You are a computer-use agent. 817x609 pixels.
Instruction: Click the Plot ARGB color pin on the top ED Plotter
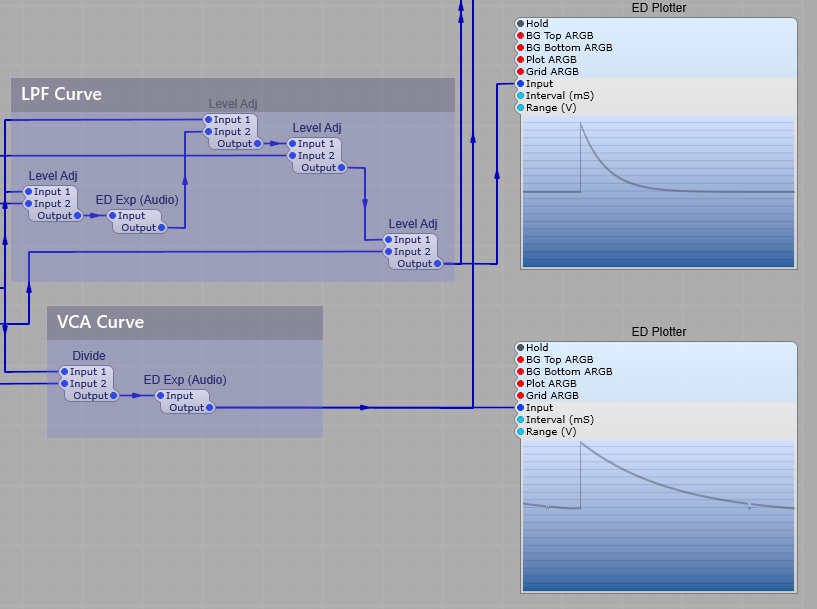coord(522,59)
